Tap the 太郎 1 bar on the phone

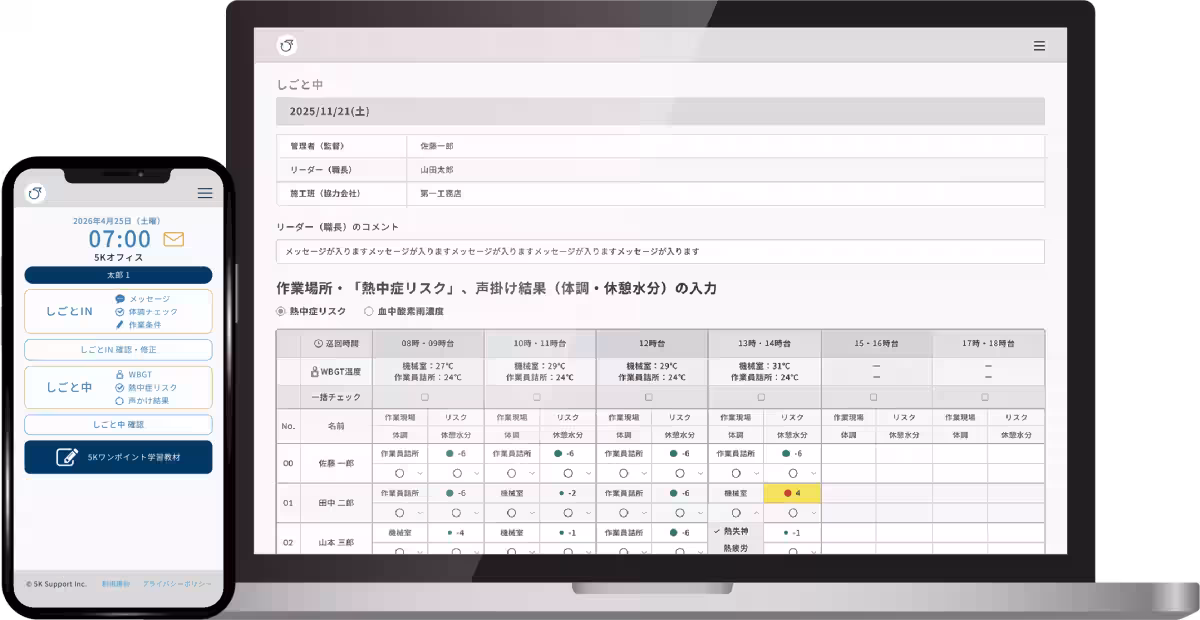coord(118,275)
